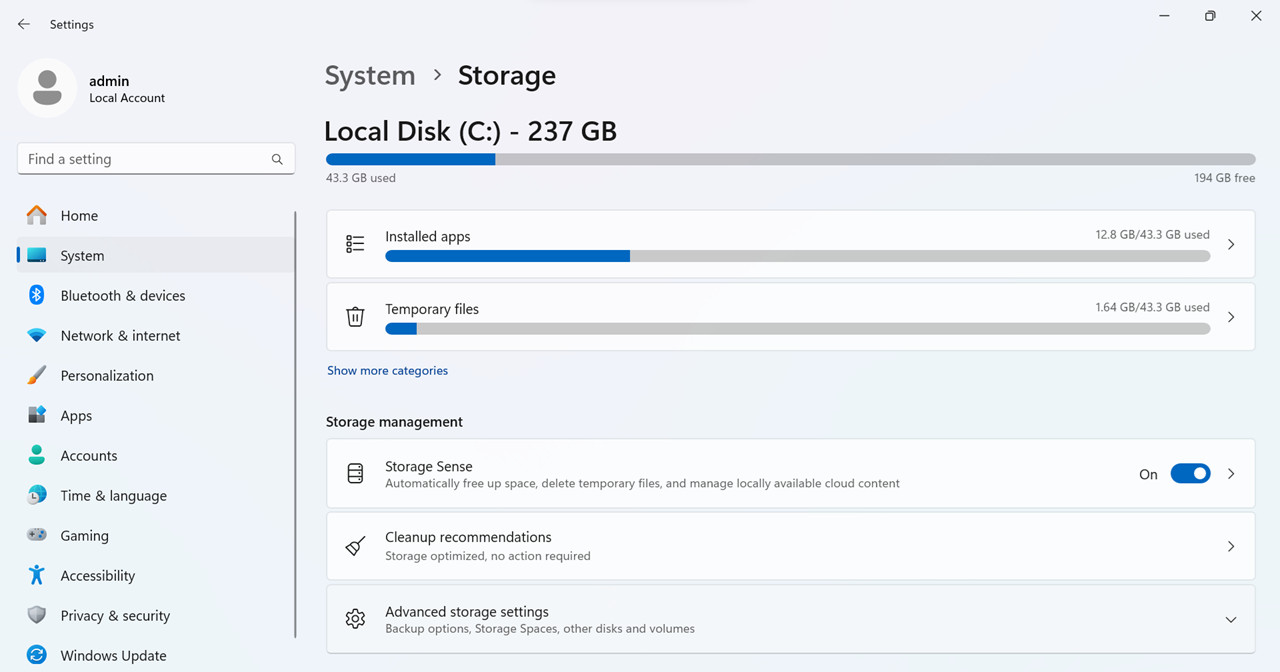The image size is (1280, 672).
Task: Click the Temporary files usage bar
Action: tap(797, 329)
